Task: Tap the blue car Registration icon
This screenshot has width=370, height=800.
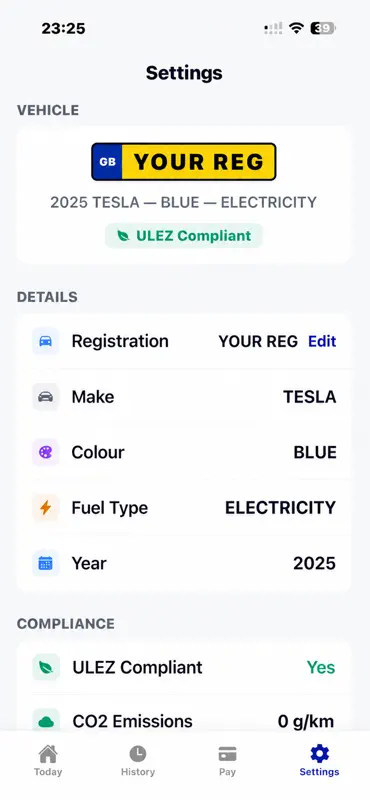Action: click(x=45, y=341)
